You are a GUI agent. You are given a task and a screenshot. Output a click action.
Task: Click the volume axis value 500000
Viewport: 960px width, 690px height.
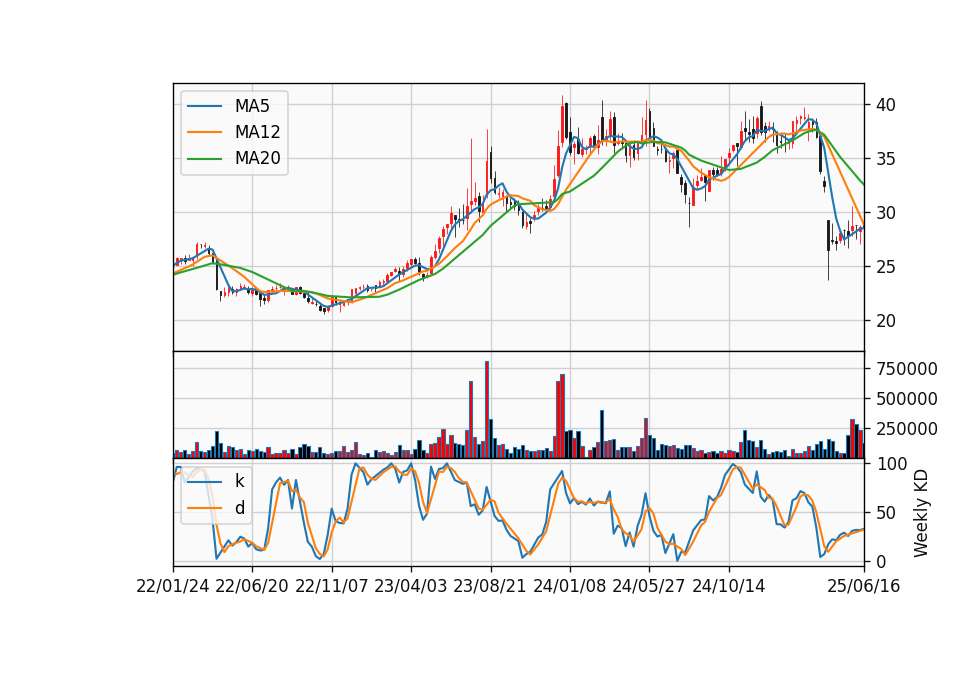click(907, 399)
